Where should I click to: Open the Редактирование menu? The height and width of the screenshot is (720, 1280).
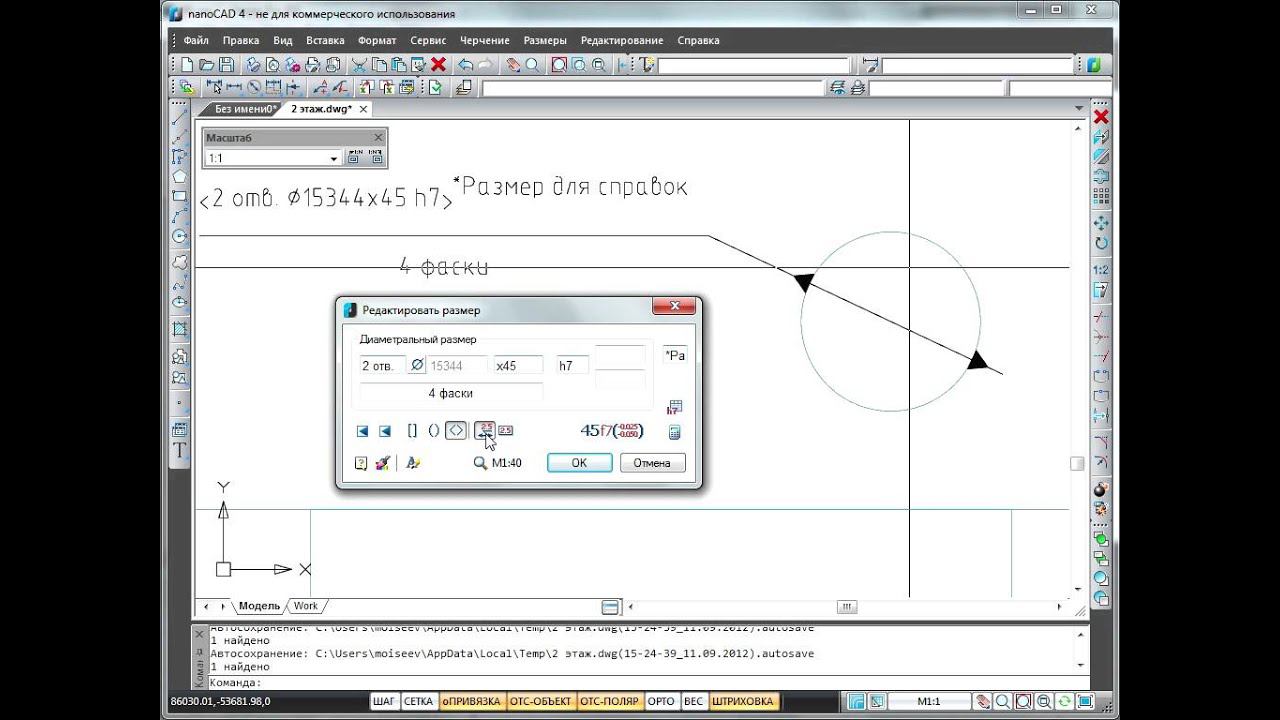pos(622,41)
